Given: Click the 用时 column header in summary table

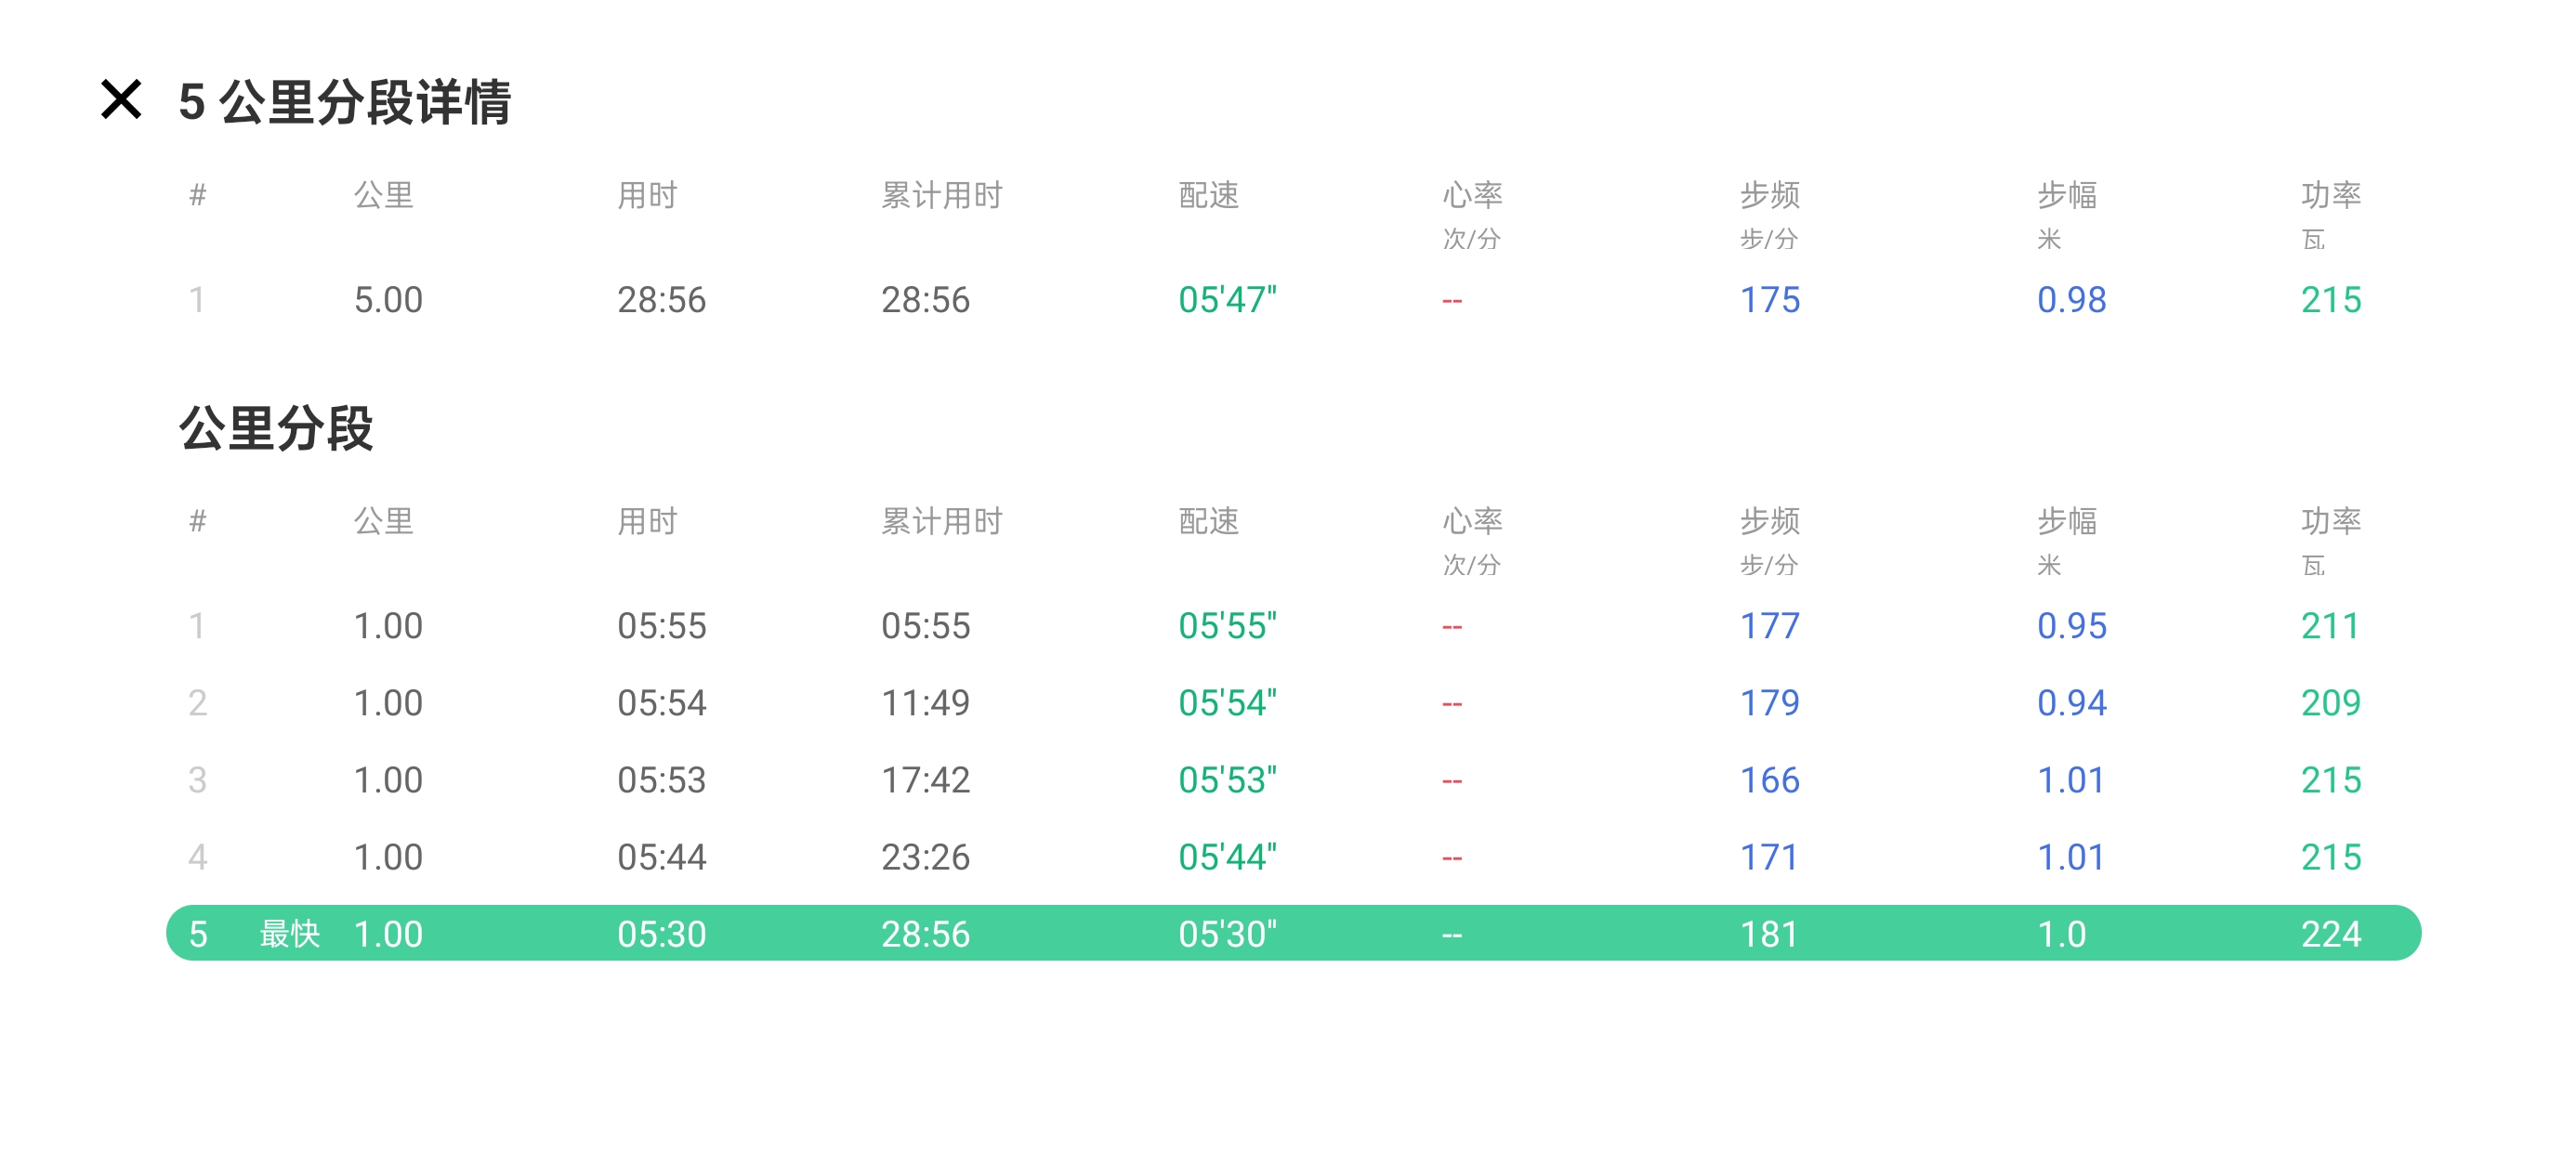Looking at the screenshot, I should click(x=647, y=195).
